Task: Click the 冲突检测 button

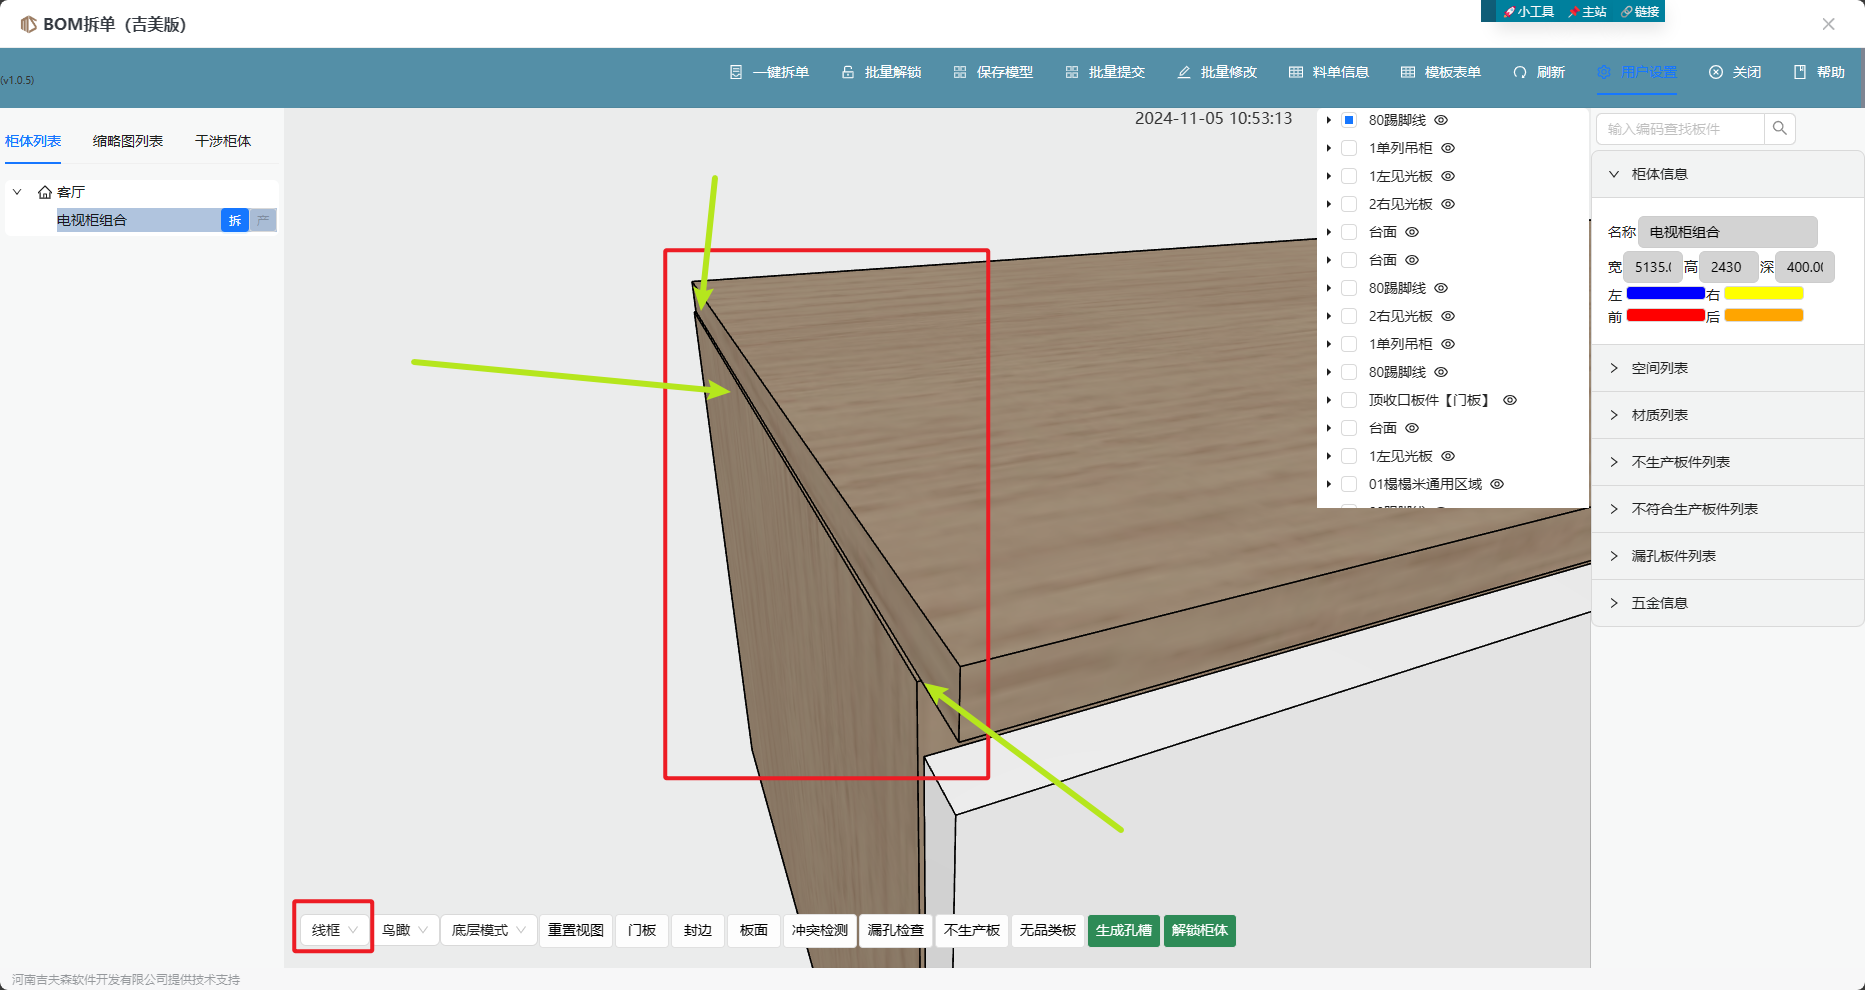Action: pos(819,930)
